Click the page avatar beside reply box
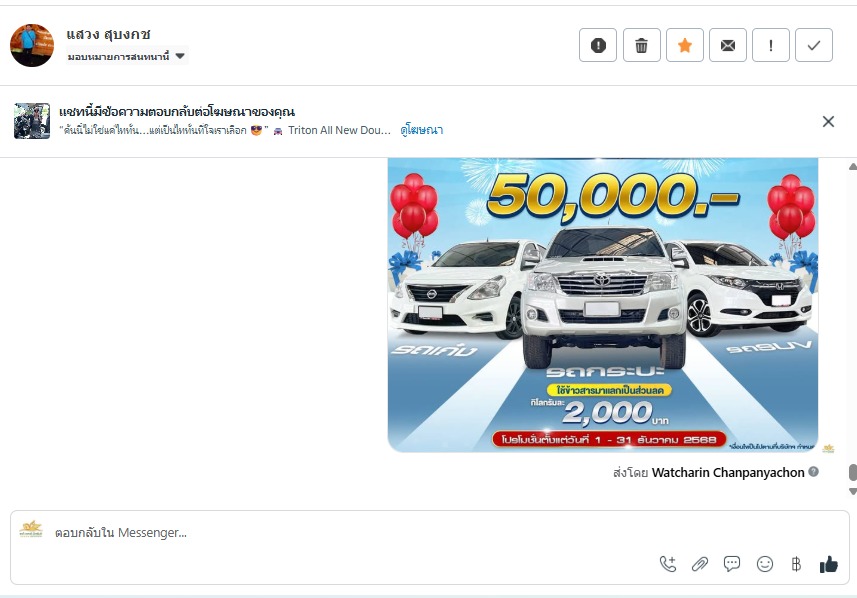Image resolution: width=857 pixels, height=598 pixels. 31,529
